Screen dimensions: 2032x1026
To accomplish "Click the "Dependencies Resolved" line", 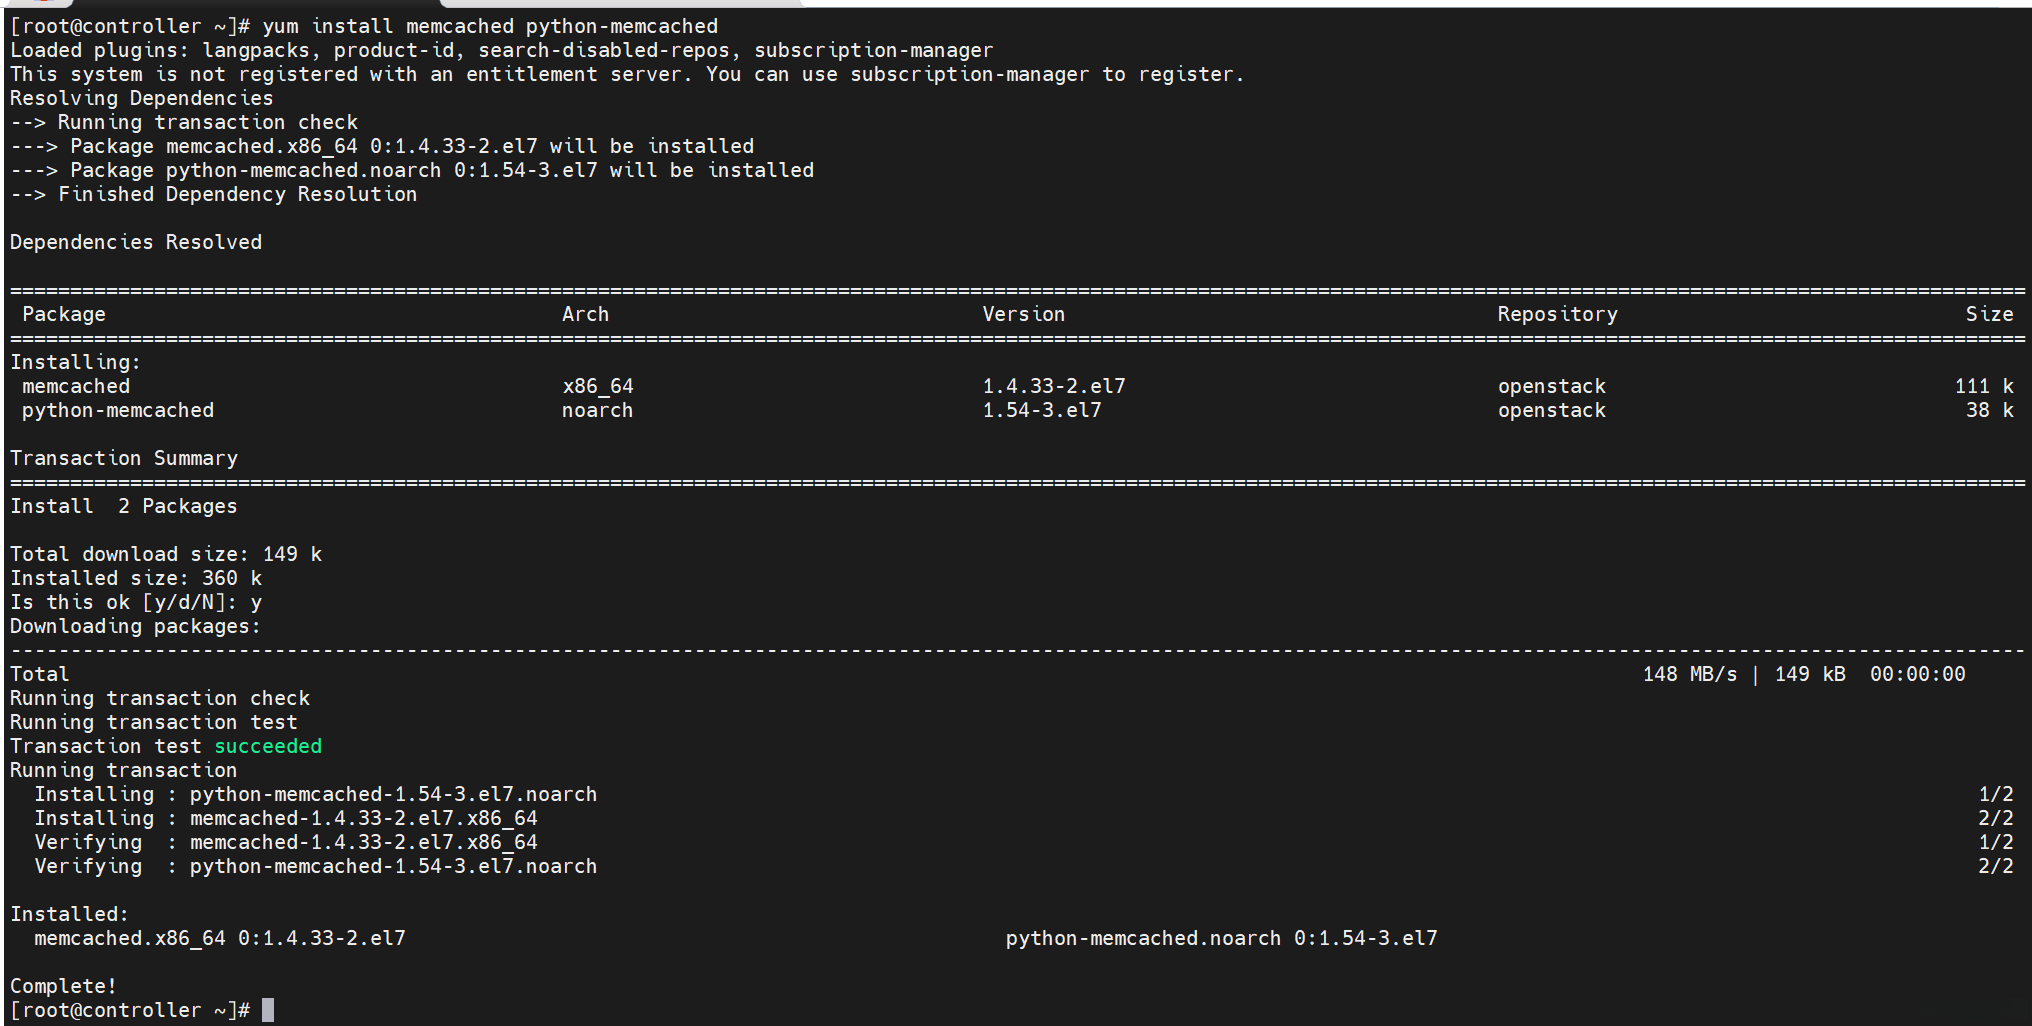I will tap(136, 242).
